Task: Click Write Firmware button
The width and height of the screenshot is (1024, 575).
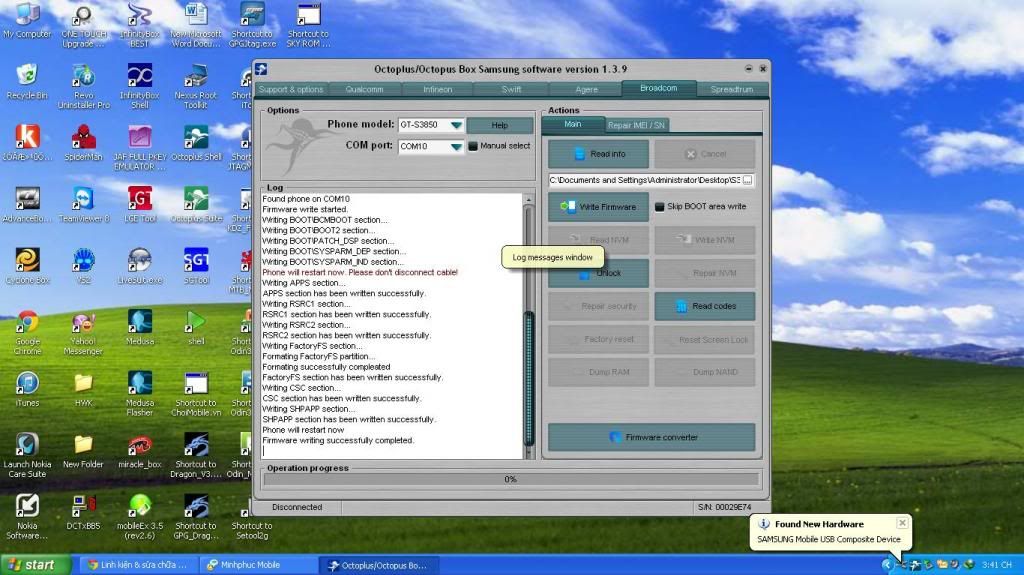Action: (x=598, y=206)
